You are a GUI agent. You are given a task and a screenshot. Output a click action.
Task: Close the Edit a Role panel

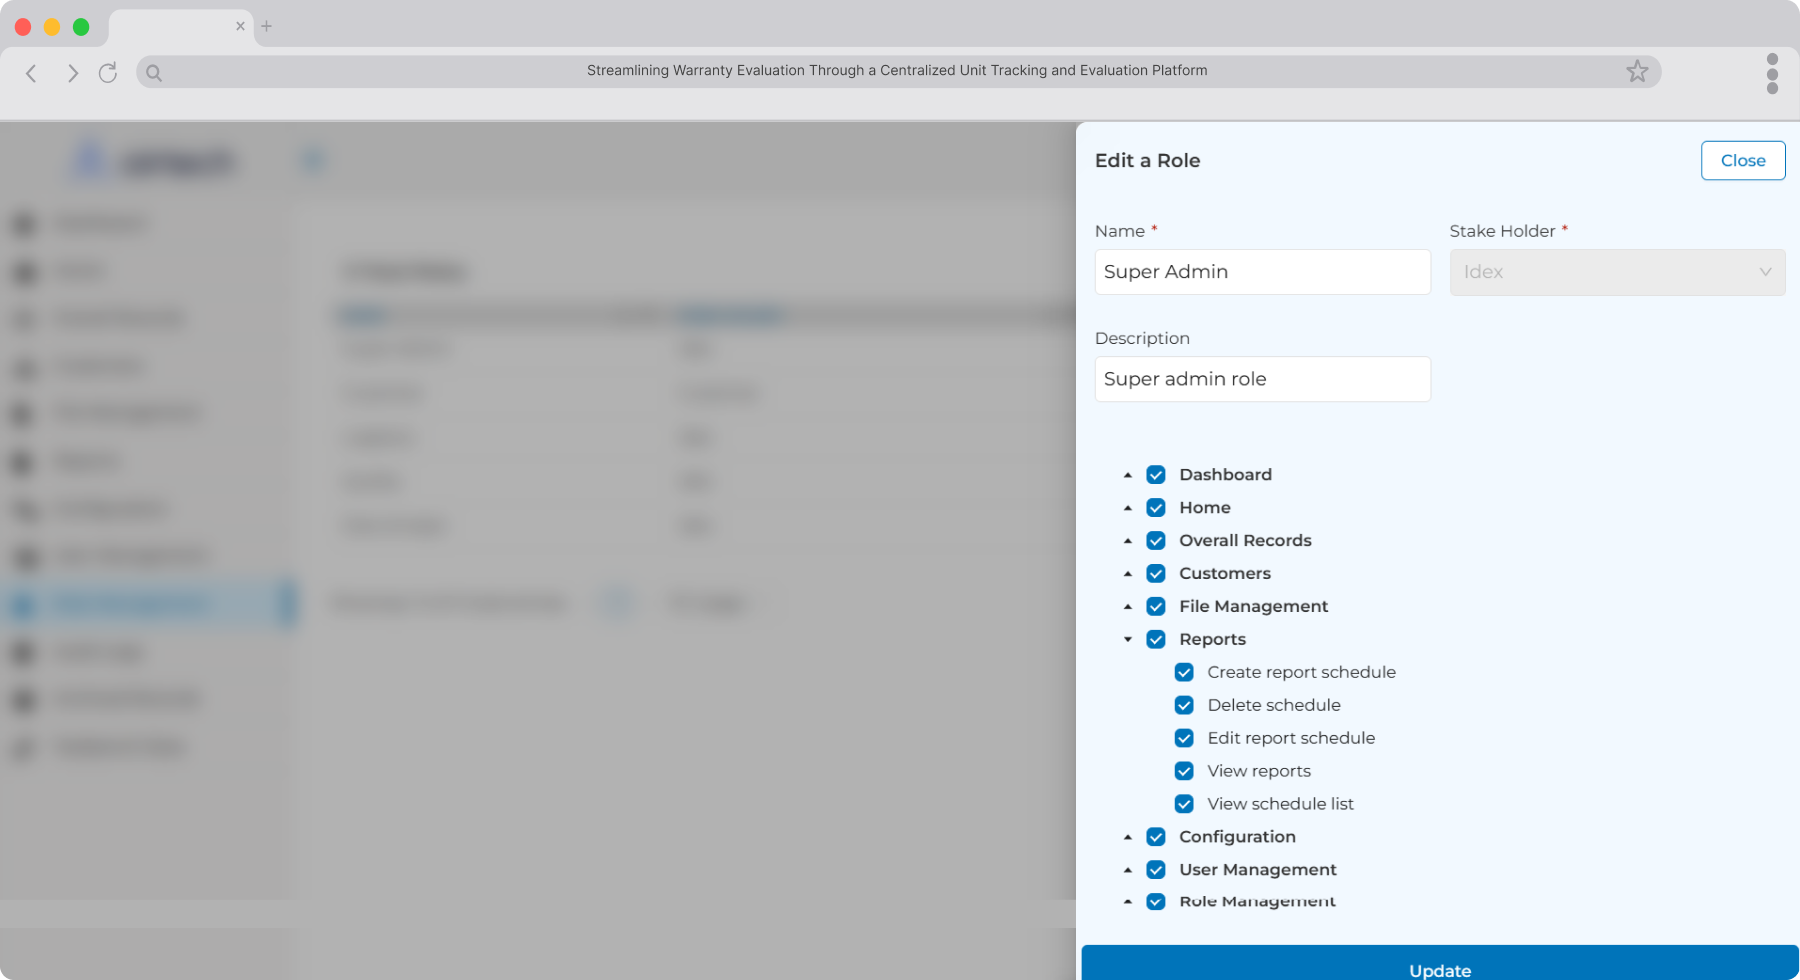click(1743, 161)
